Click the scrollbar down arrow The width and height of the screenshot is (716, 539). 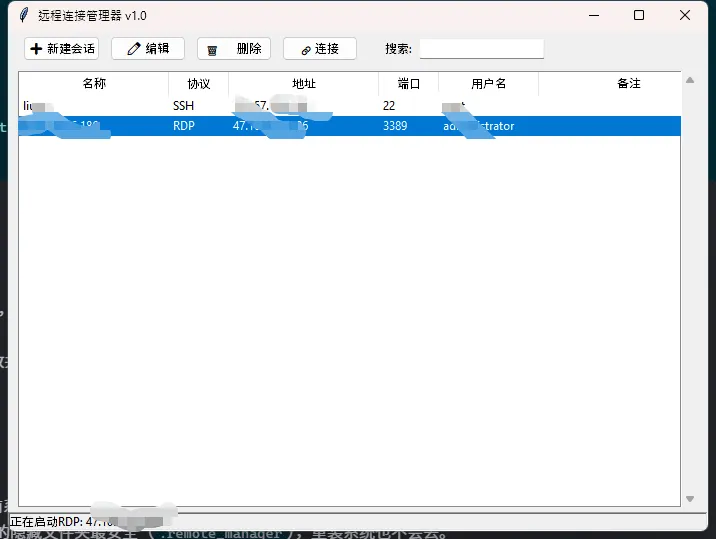[689, 498]
